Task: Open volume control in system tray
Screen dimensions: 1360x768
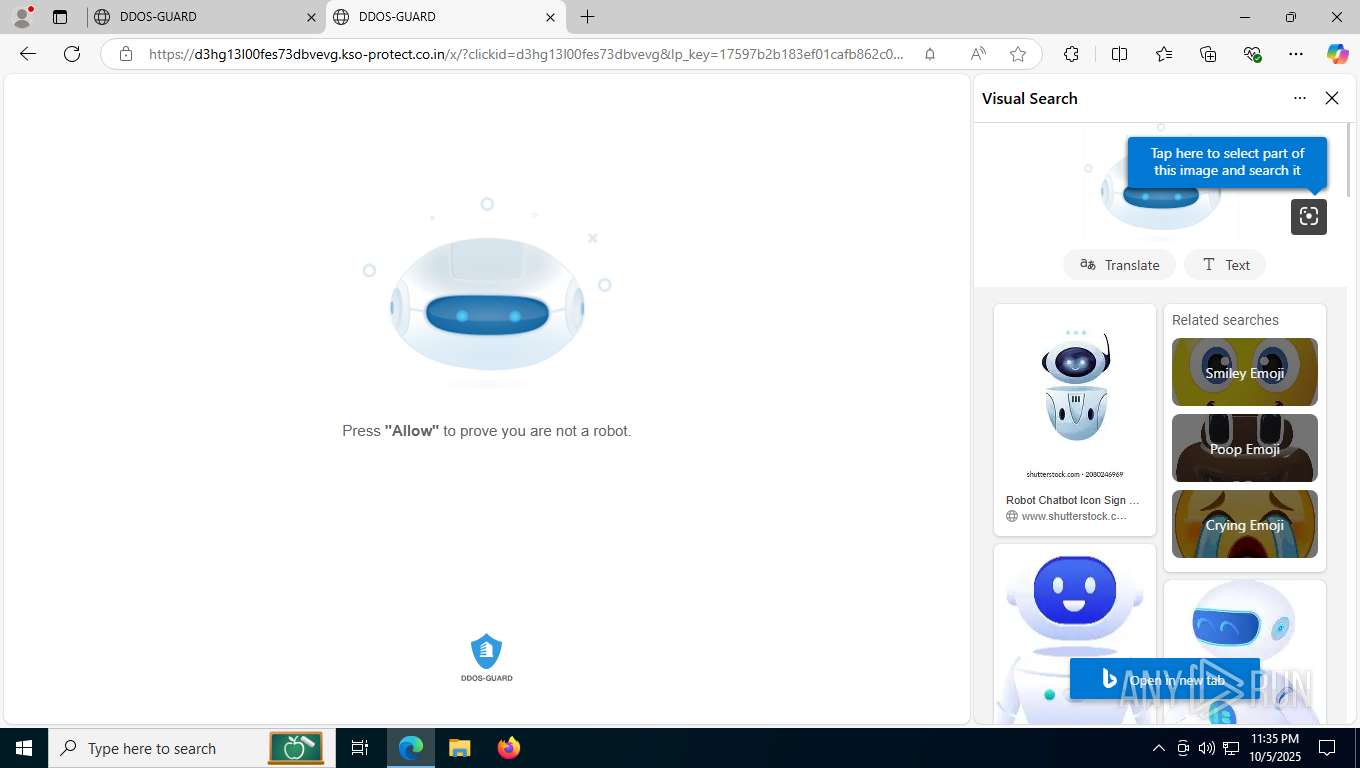Action: point(1207,748)
